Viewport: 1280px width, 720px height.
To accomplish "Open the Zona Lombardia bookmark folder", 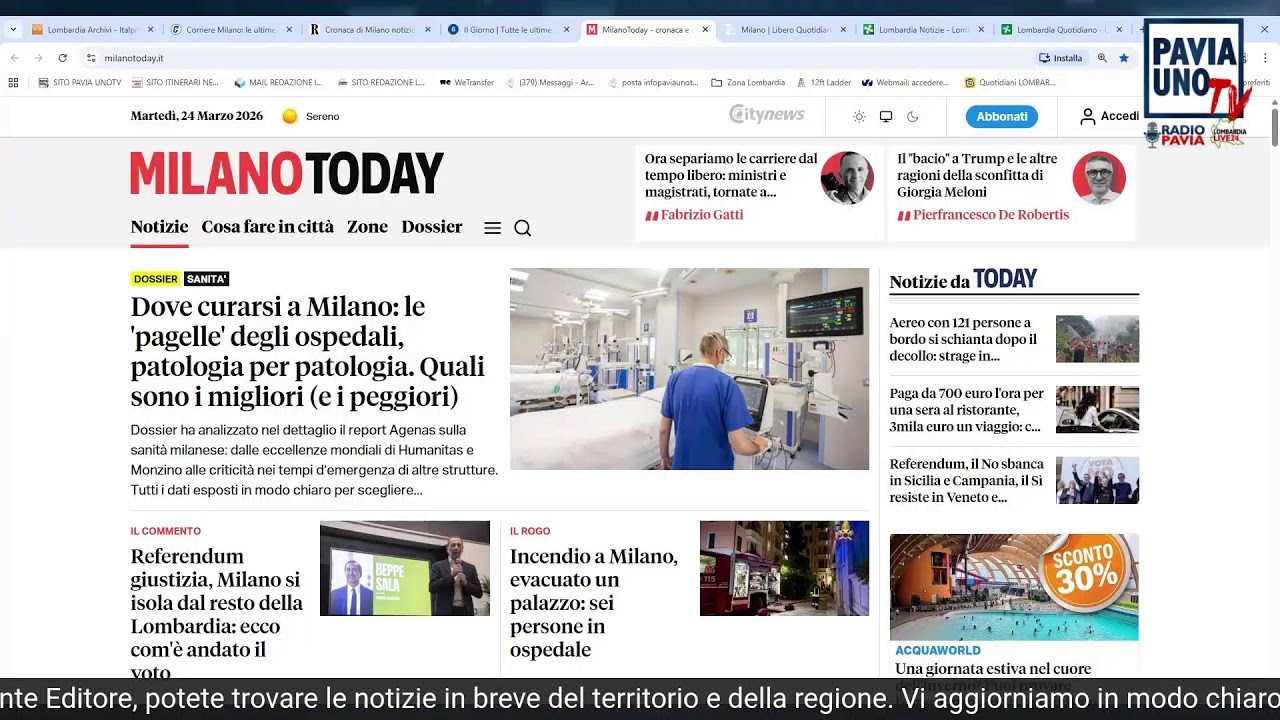I will pyautogui.click(x=748, y=82).
